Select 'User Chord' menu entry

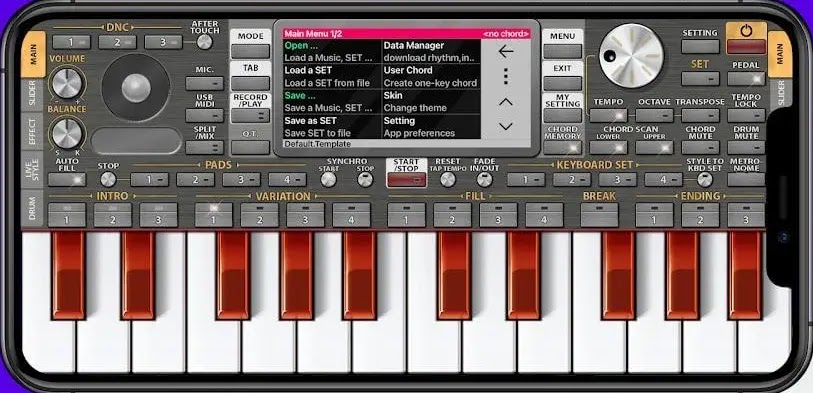(431, 76)
